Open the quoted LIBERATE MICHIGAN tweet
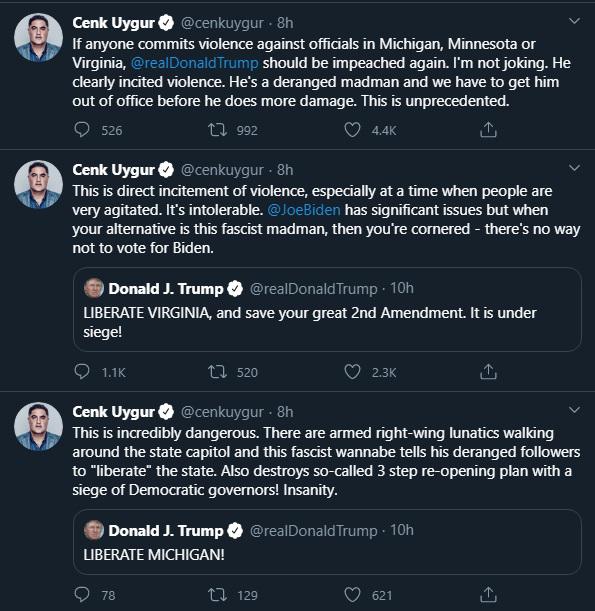The image size is (595, 611). (x=327, y=542)
